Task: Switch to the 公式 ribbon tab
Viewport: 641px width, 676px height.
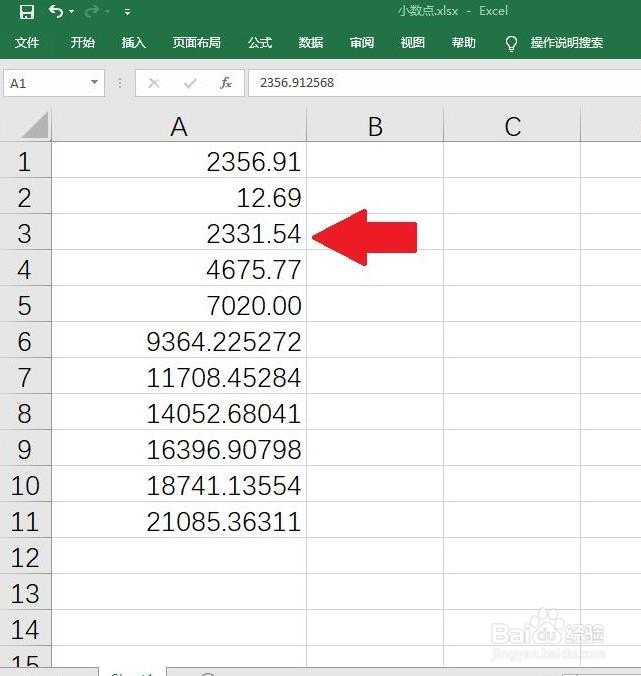Action: pyautogui.click(x=260, y=42)
